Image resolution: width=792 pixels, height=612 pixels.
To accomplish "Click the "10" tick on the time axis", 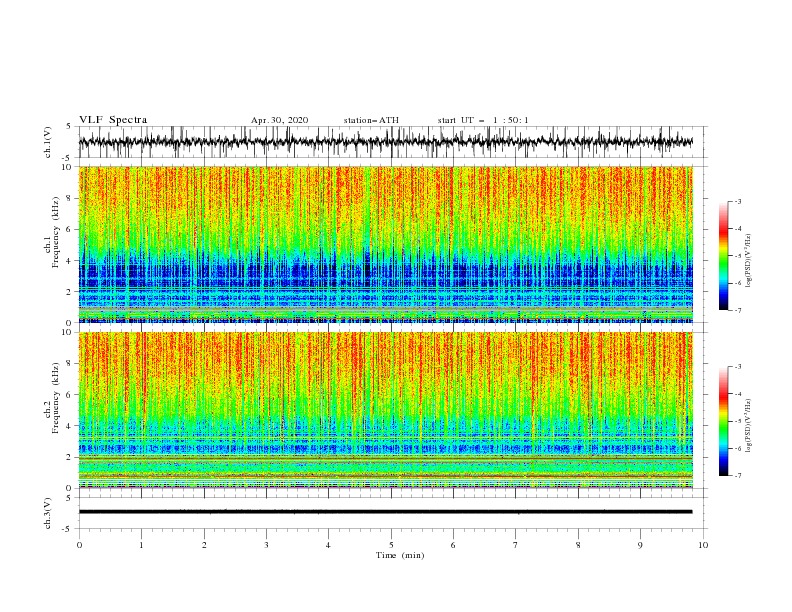I will tap(703, 545).
